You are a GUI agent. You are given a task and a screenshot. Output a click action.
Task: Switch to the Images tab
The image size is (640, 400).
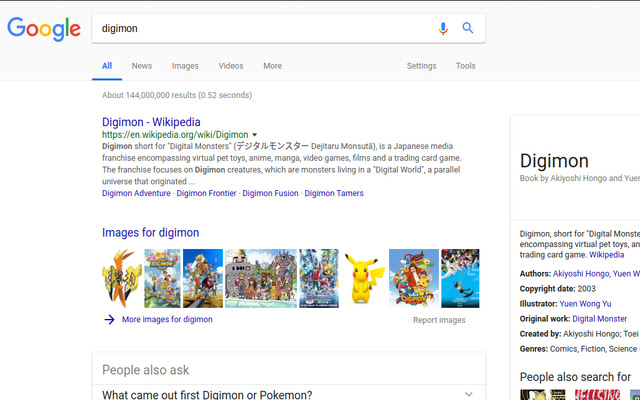[185, 66]
